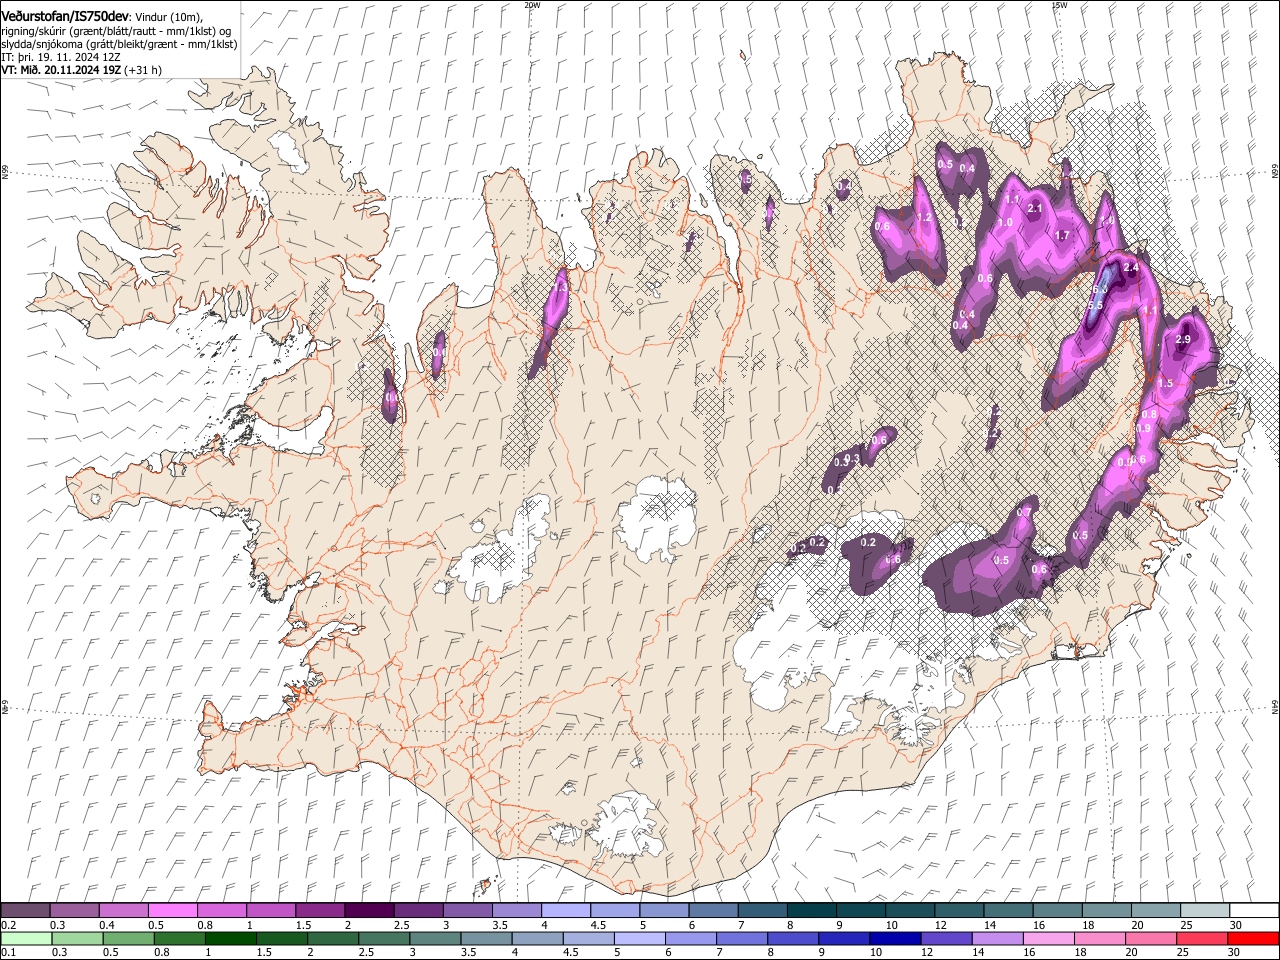Click the Veðurstofan/IS750dev title text
The width and height of the screenshot is (1280, 960).
tap(65, 16)
